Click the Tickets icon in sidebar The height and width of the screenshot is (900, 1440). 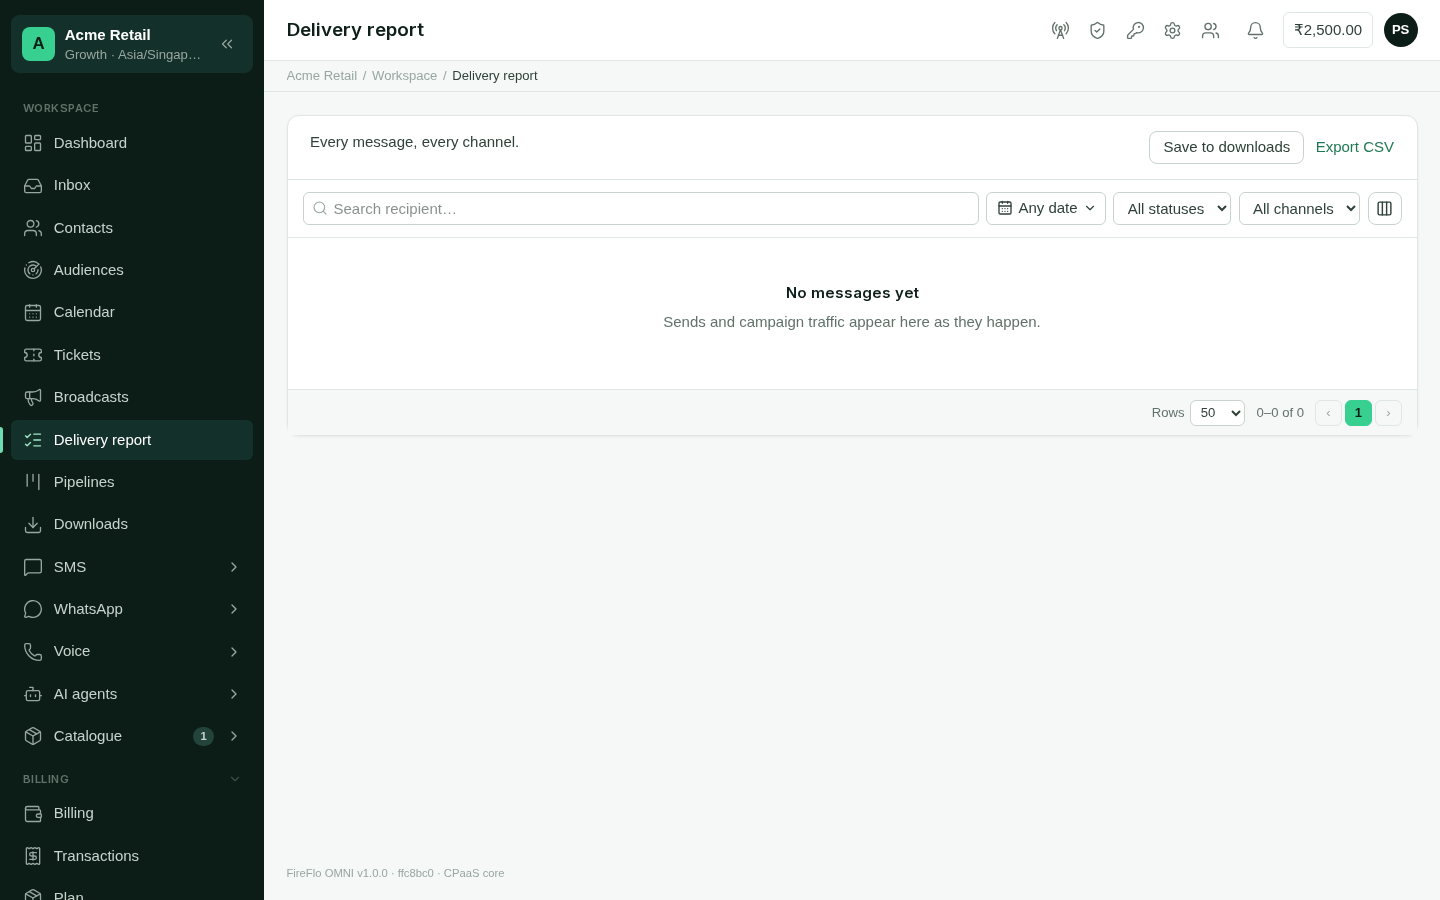(33, 355)
